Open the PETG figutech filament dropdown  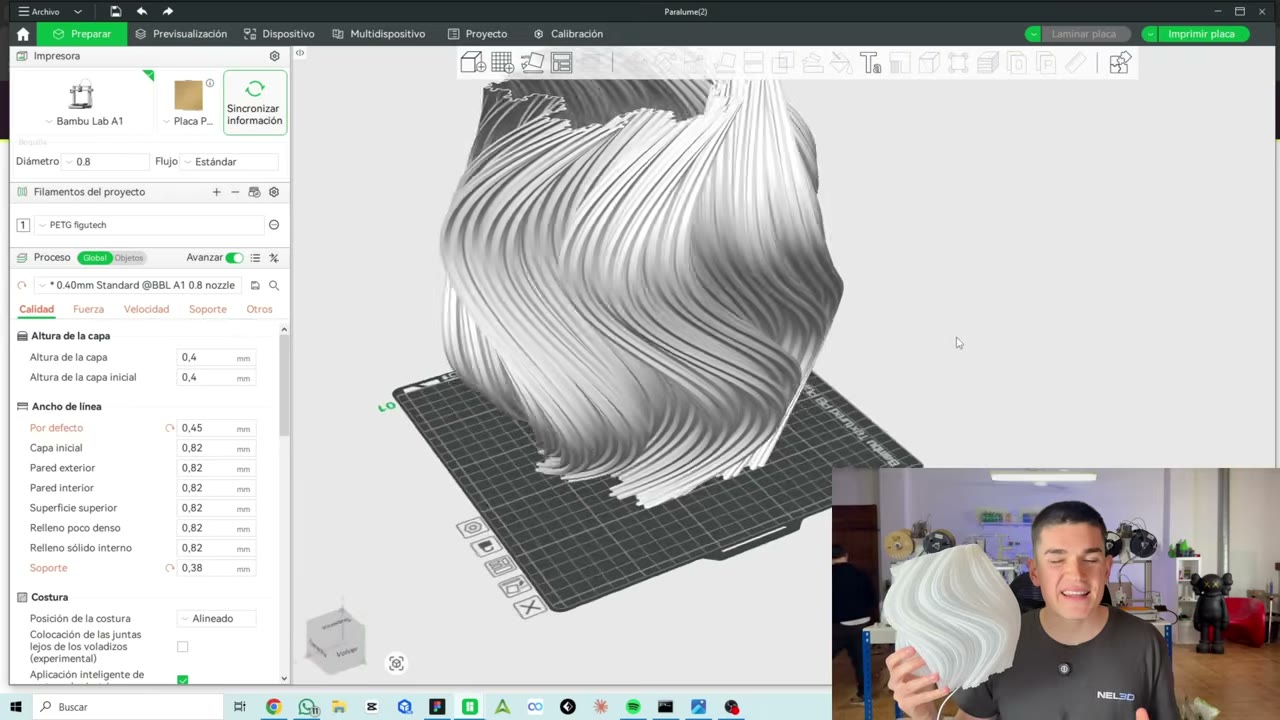click(x=150, y=225)
